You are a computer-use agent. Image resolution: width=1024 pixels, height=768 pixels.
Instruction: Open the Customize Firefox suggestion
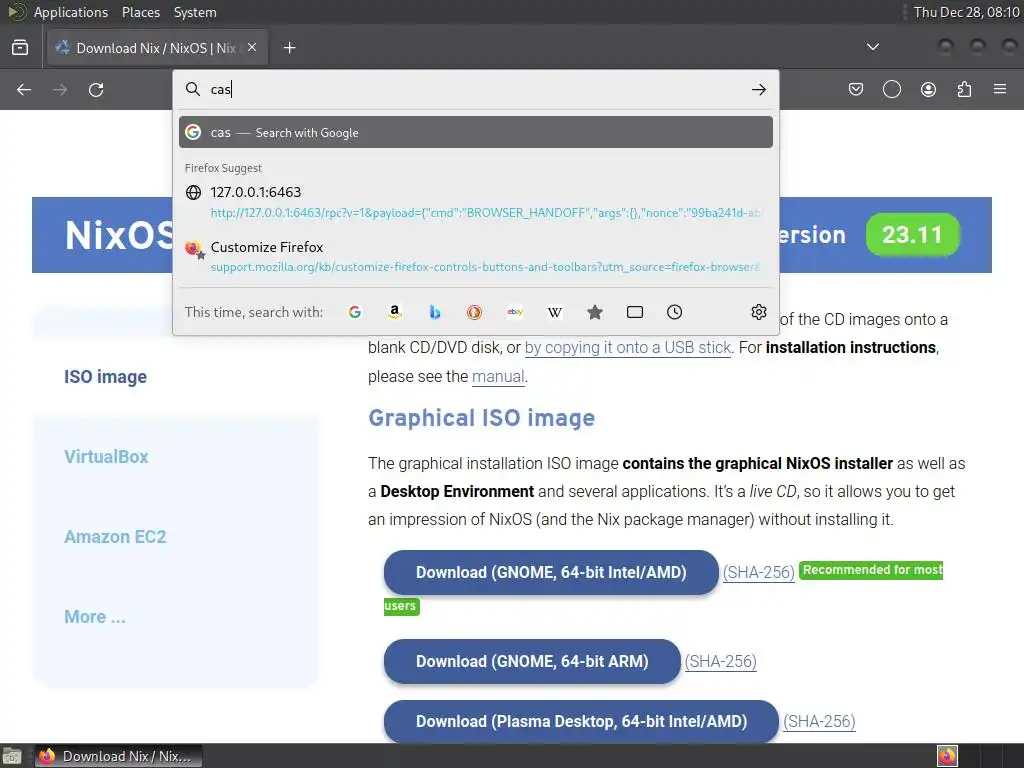tap(476, 257)
